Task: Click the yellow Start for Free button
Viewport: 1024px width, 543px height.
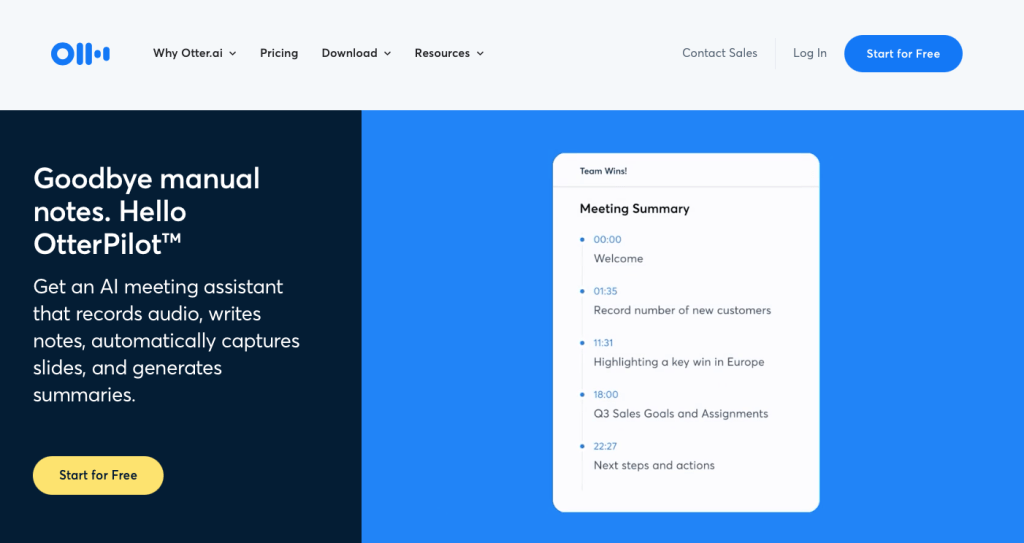Action: pos(98,475)
